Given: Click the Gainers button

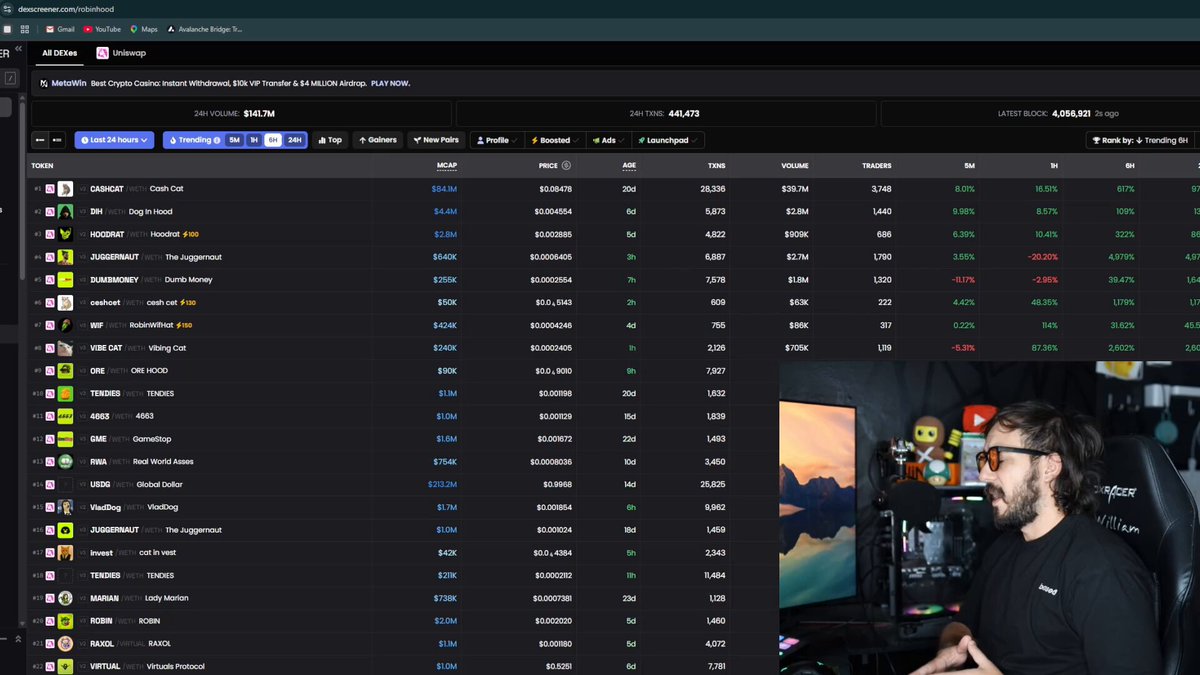Looking at the screenshot, I should [x=377, y=140].
